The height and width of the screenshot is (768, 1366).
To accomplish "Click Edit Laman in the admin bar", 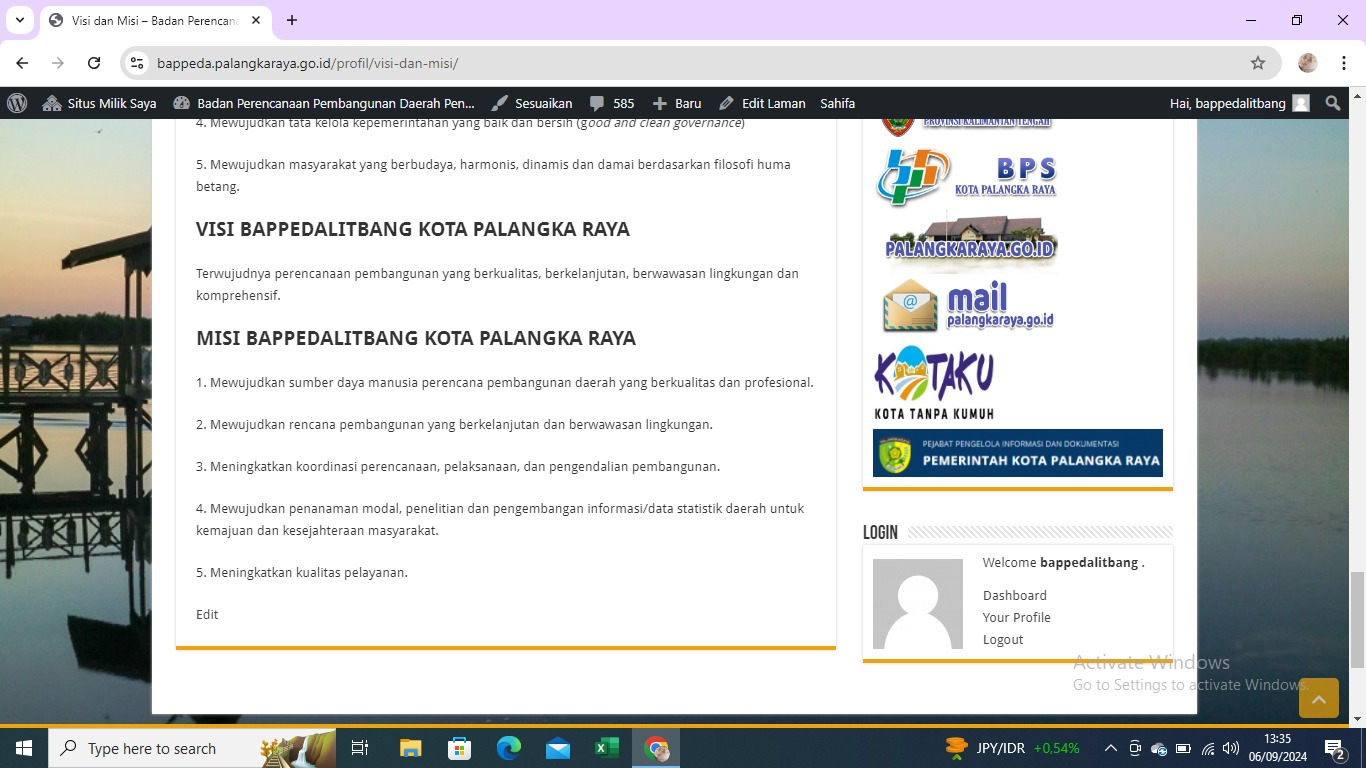I will (762, 103).
